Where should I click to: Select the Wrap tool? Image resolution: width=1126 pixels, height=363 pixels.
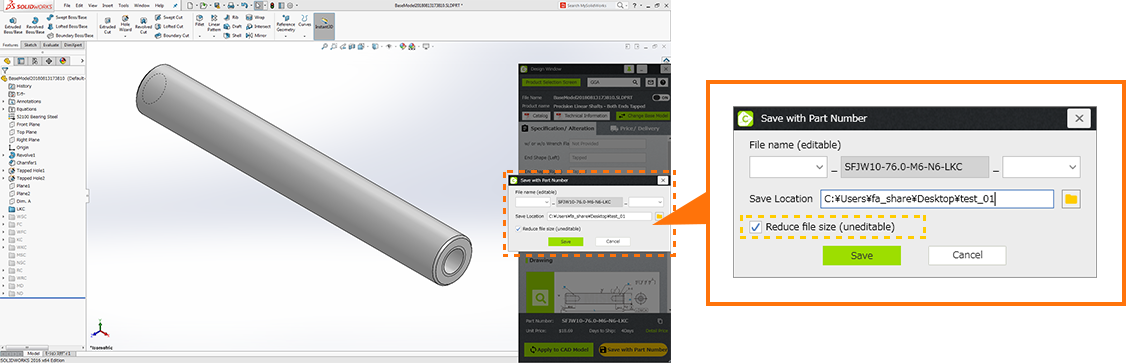(254, 16)
